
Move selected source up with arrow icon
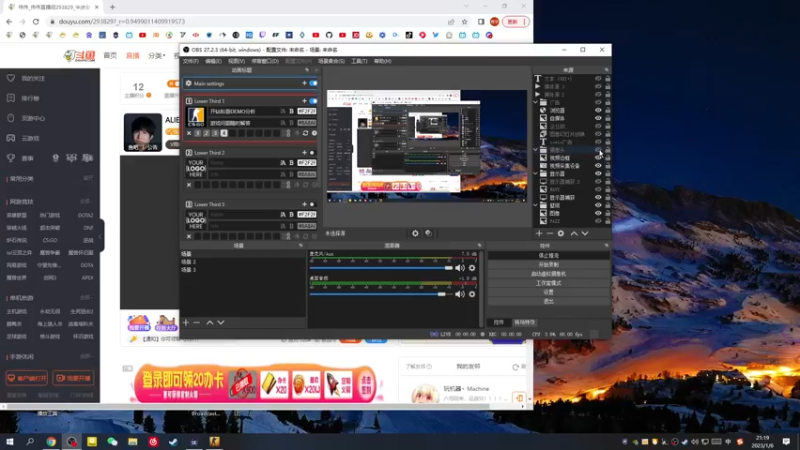pos(573,233)
